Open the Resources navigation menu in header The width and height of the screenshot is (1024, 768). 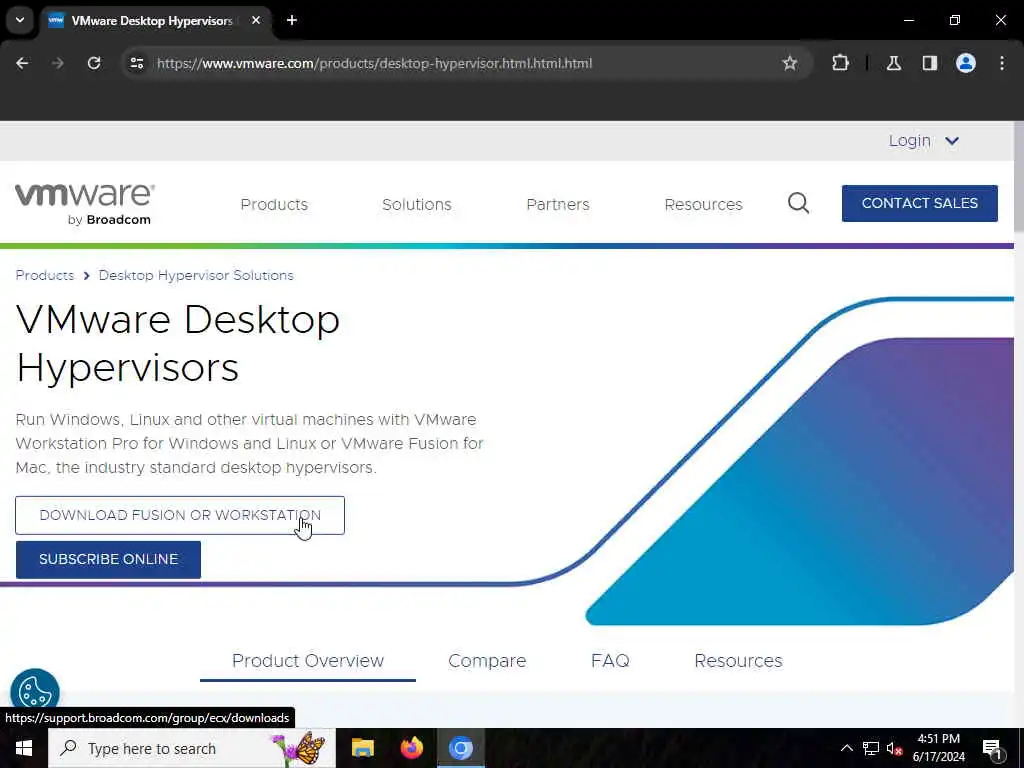703,204
